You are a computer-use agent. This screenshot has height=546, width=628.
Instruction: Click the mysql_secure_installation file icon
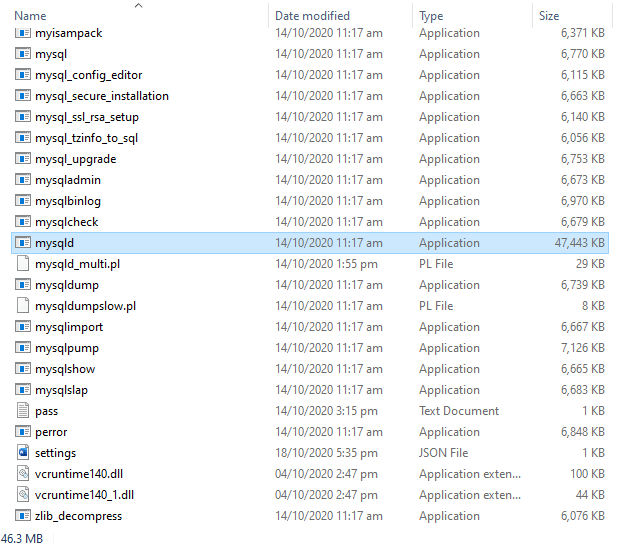23,95
